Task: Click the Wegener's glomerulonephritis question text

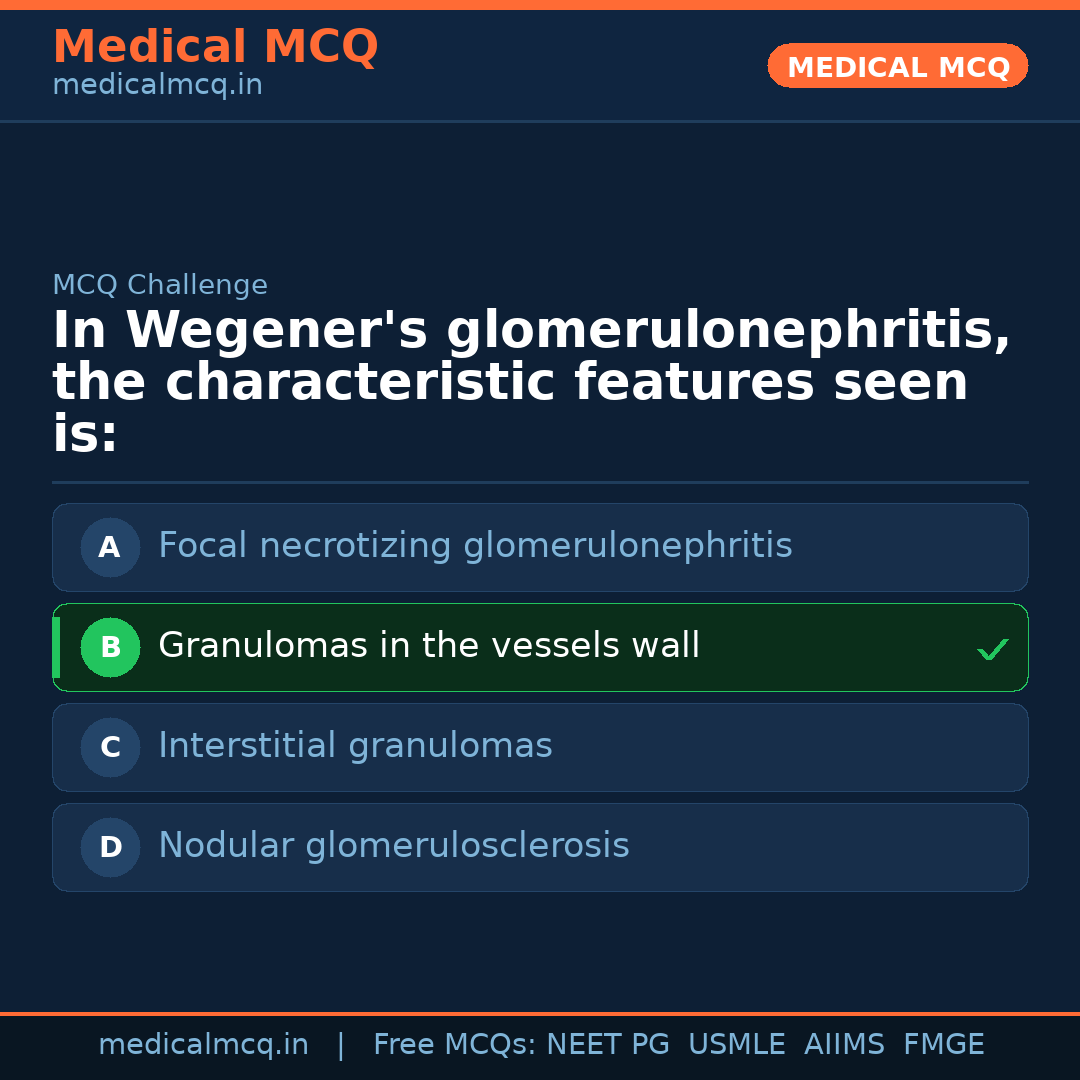Action: coord(530,383)
